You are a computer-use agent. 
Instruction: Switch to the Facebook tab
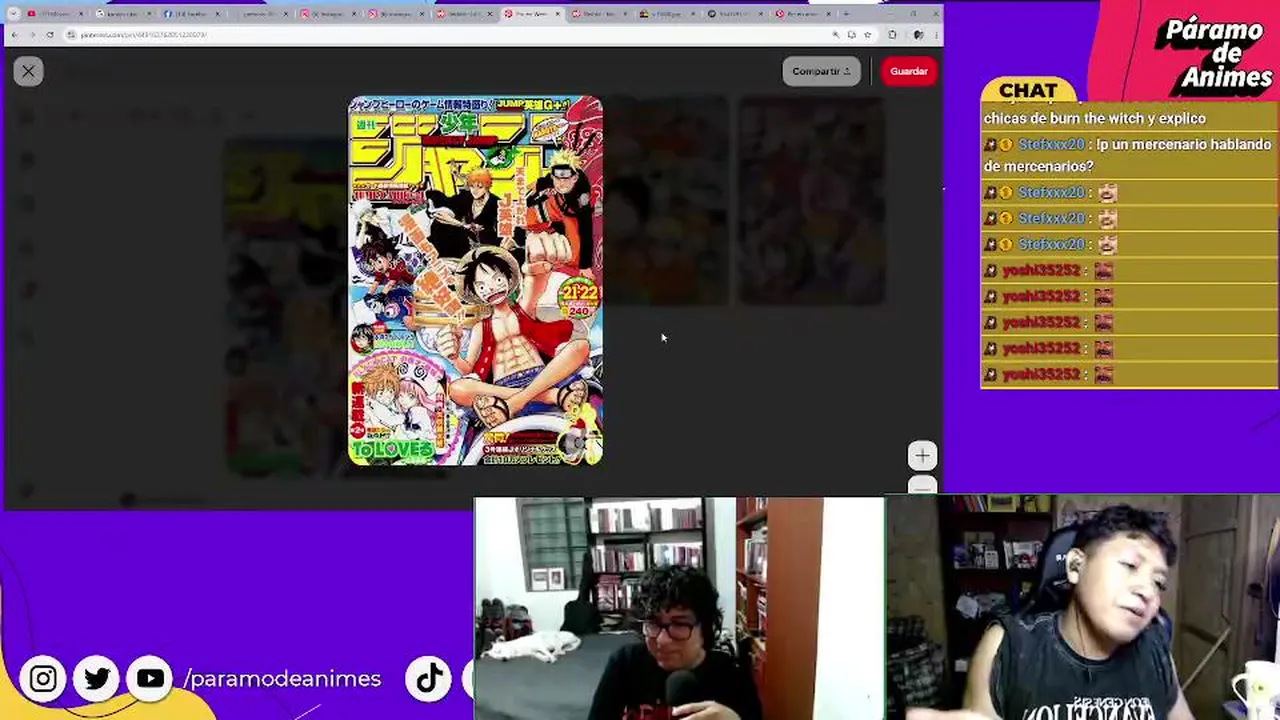pos(192,14)
